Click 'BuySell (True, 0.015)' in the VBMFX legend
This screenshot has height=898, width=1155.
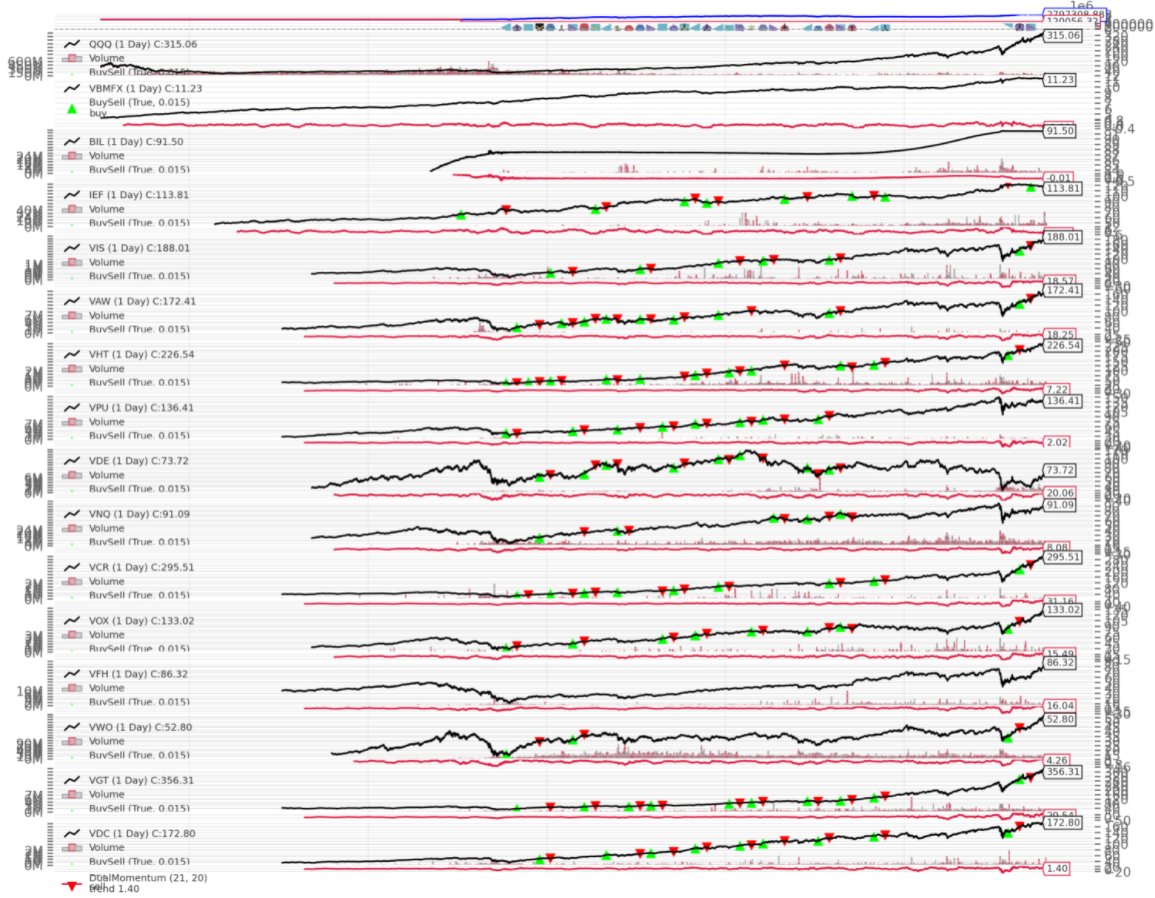pos(139,102)
